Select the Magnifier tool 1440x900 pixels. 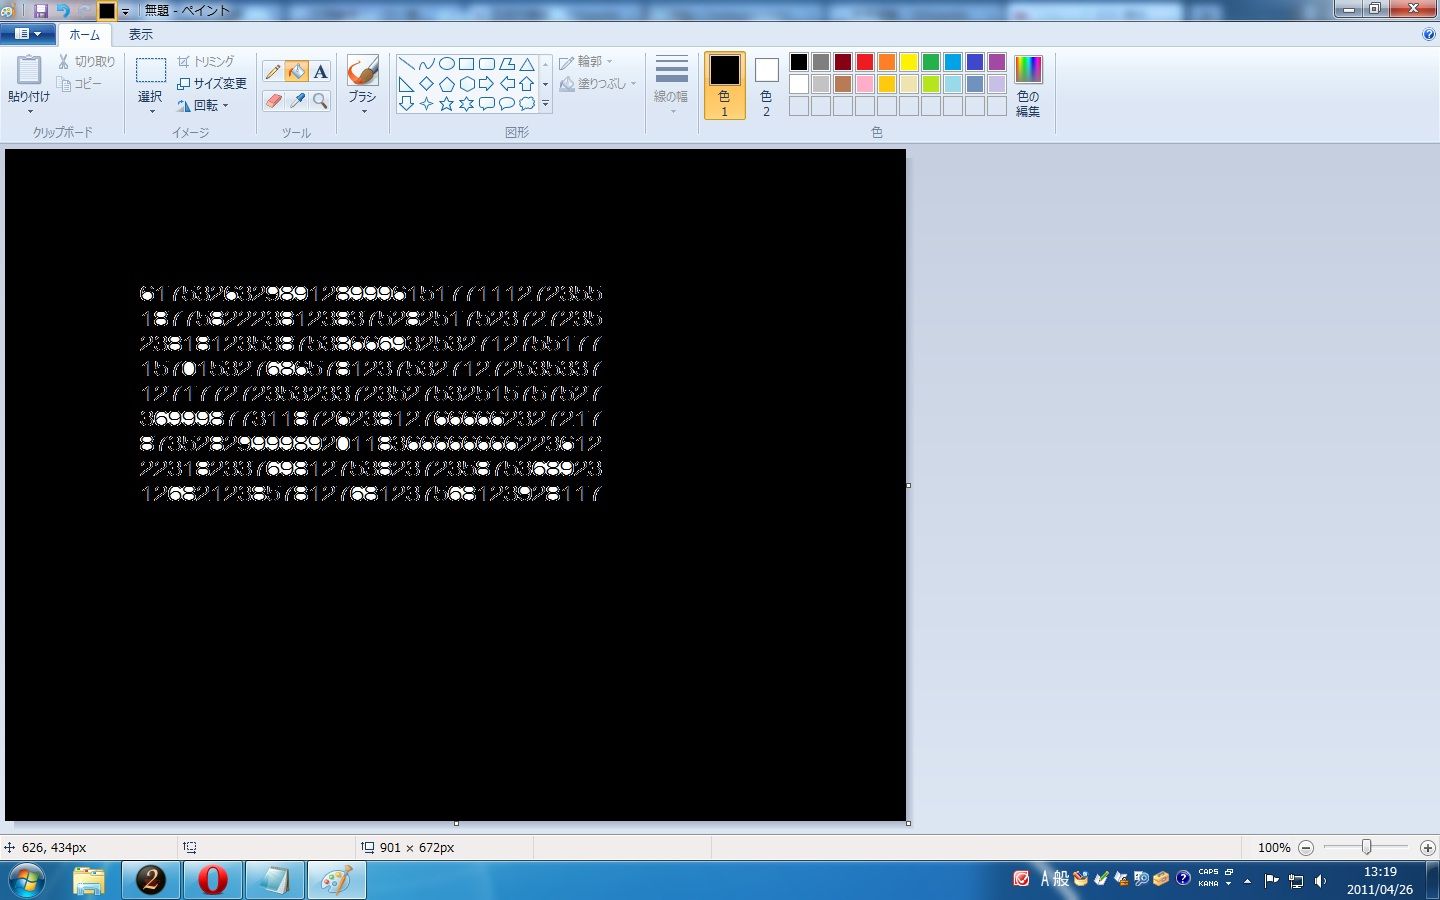(320, 100)
